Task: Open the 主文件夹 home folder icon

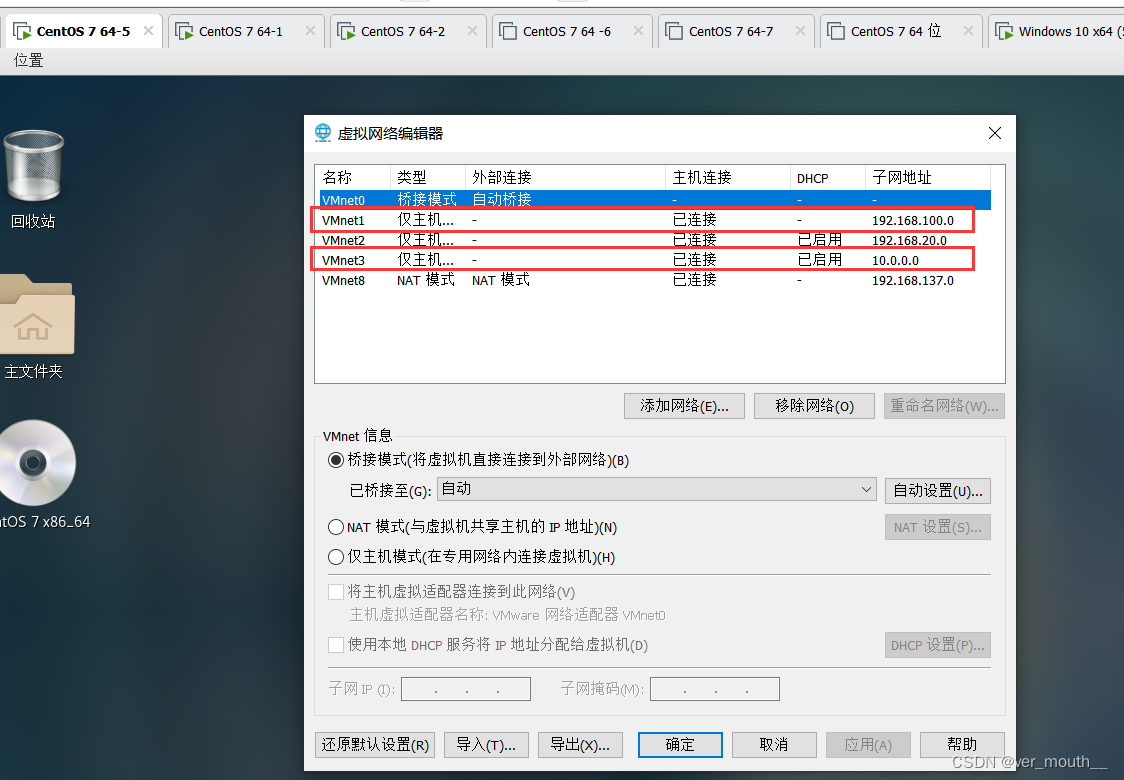Action: (36, 314)
